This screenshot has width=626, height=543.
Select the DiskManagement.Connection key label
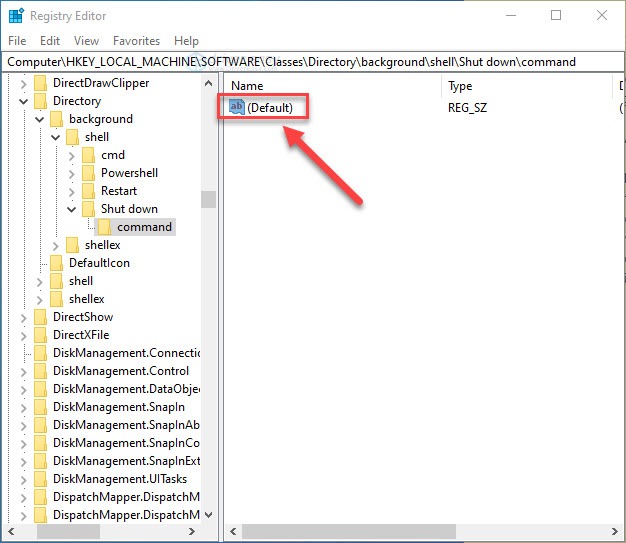pos(127,353)
